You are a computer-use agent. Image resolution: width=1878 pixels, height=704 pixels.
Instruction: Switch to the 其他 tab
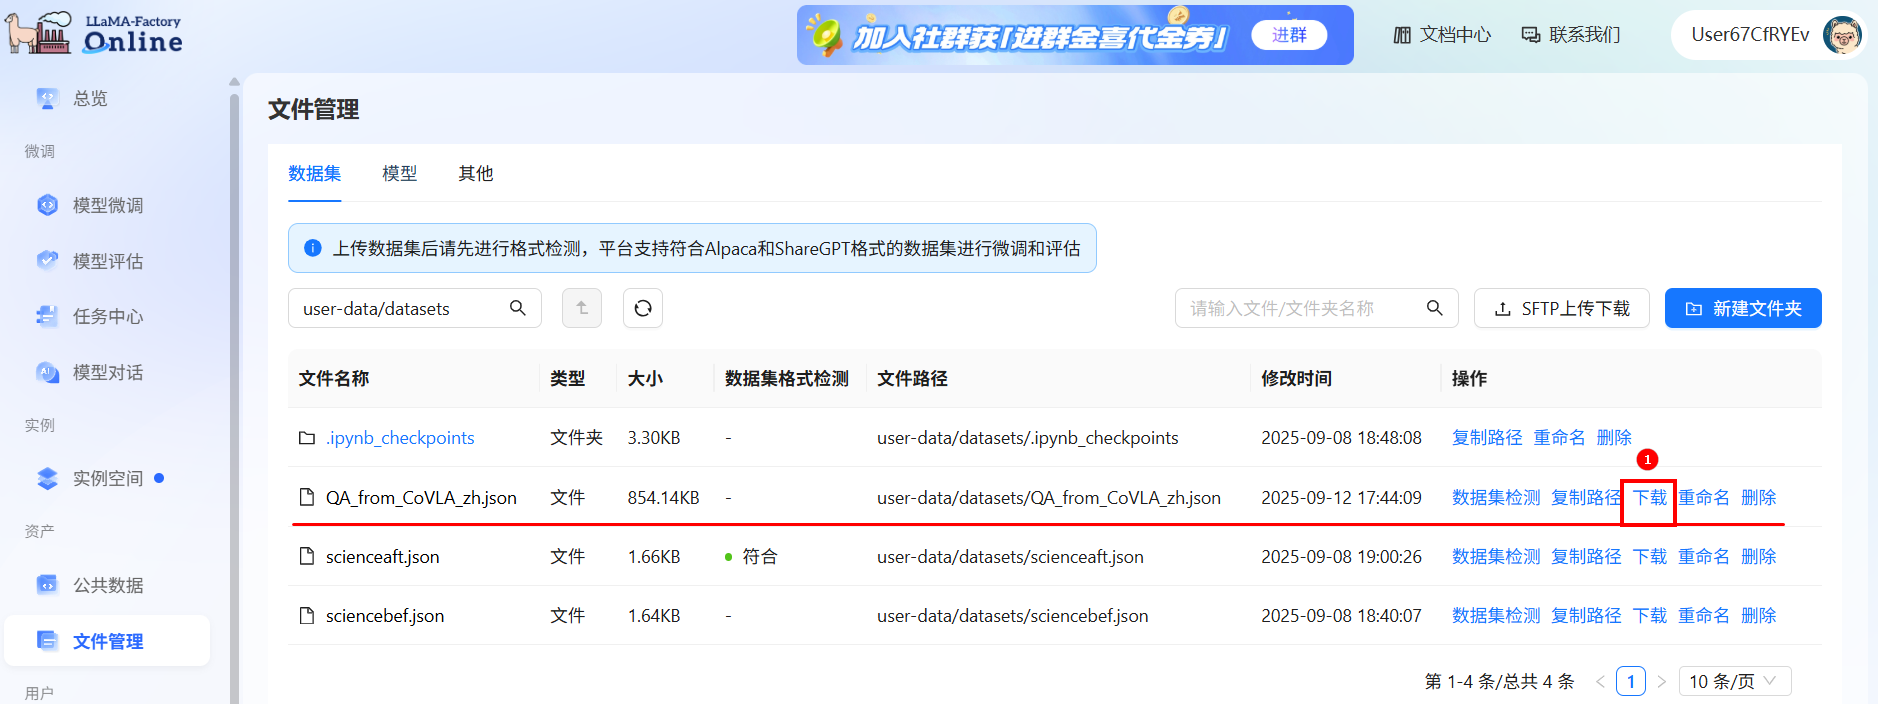[475, 174]
